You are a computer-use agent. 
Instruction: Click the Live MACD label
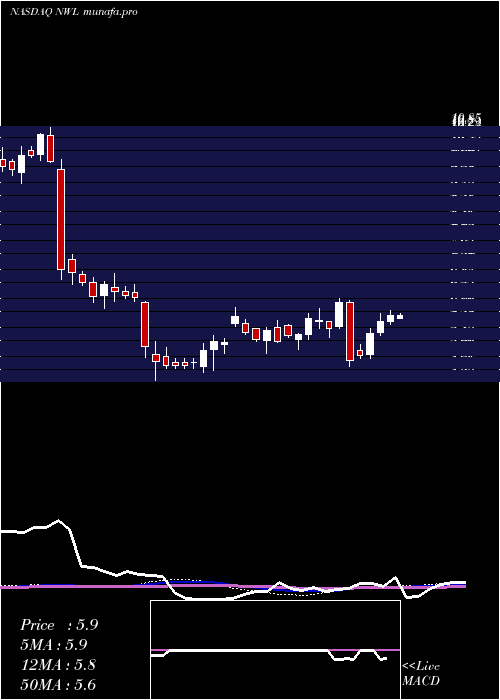(x=421, y=674)
